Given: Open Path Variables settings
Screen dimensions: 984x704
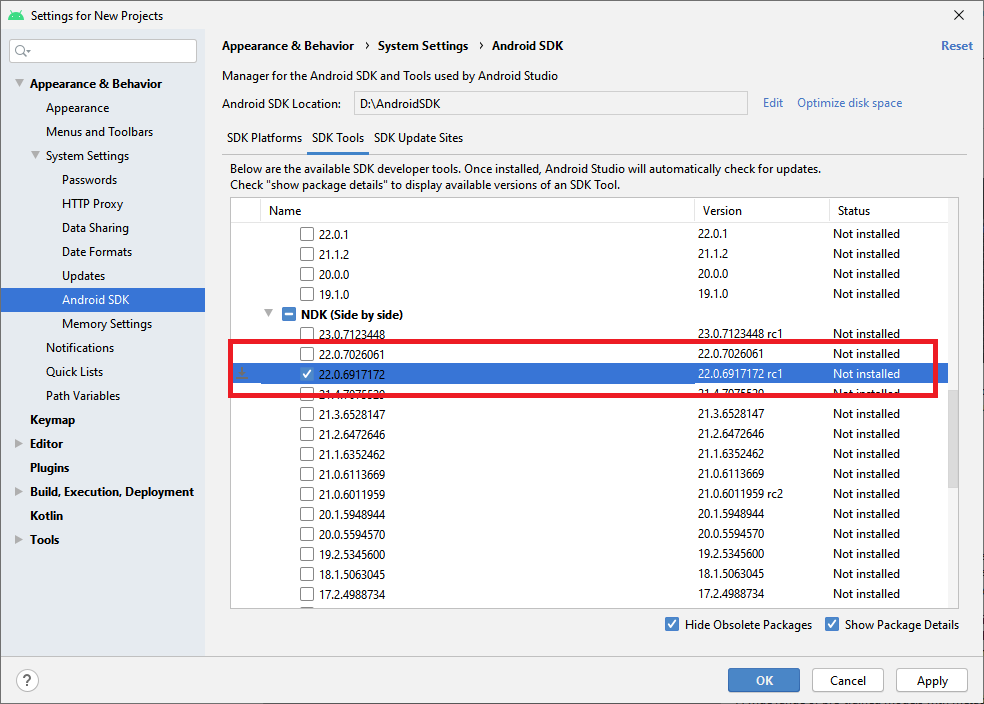Looking at the screenshot, I should tap(83, 396).
